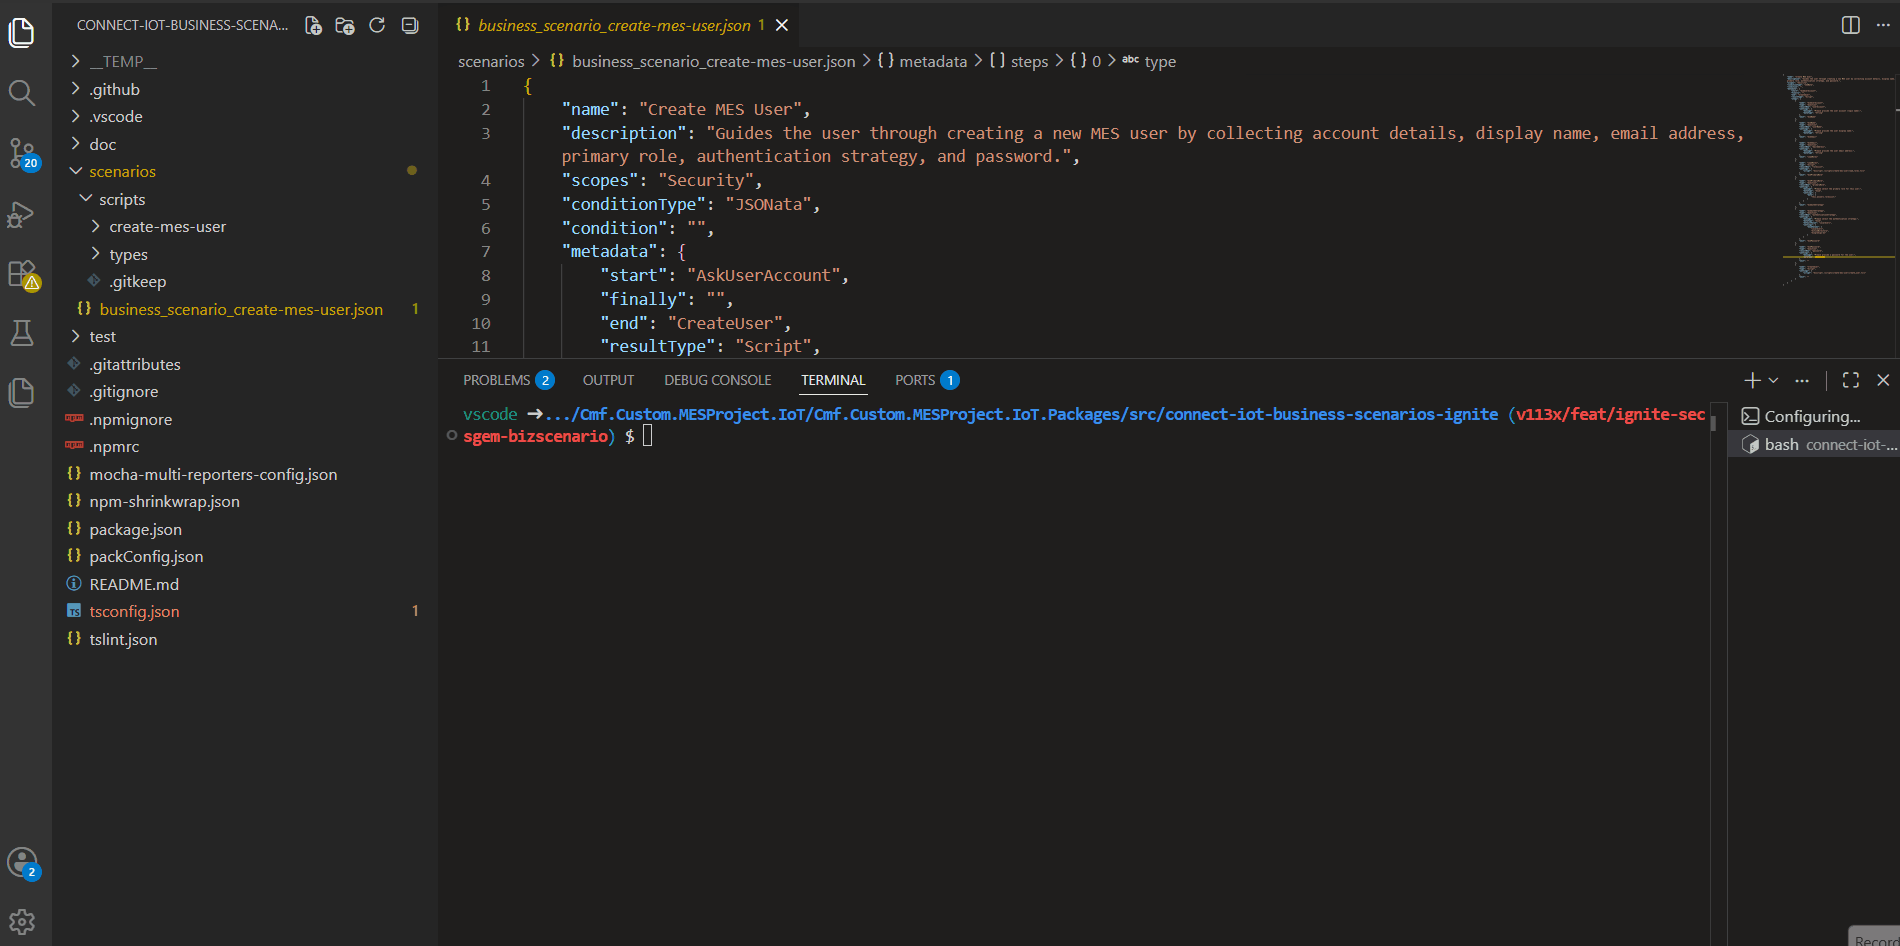Switch to the PROBLEMS tab
This screenshot has width=1900, height=946.
[508, 380]
